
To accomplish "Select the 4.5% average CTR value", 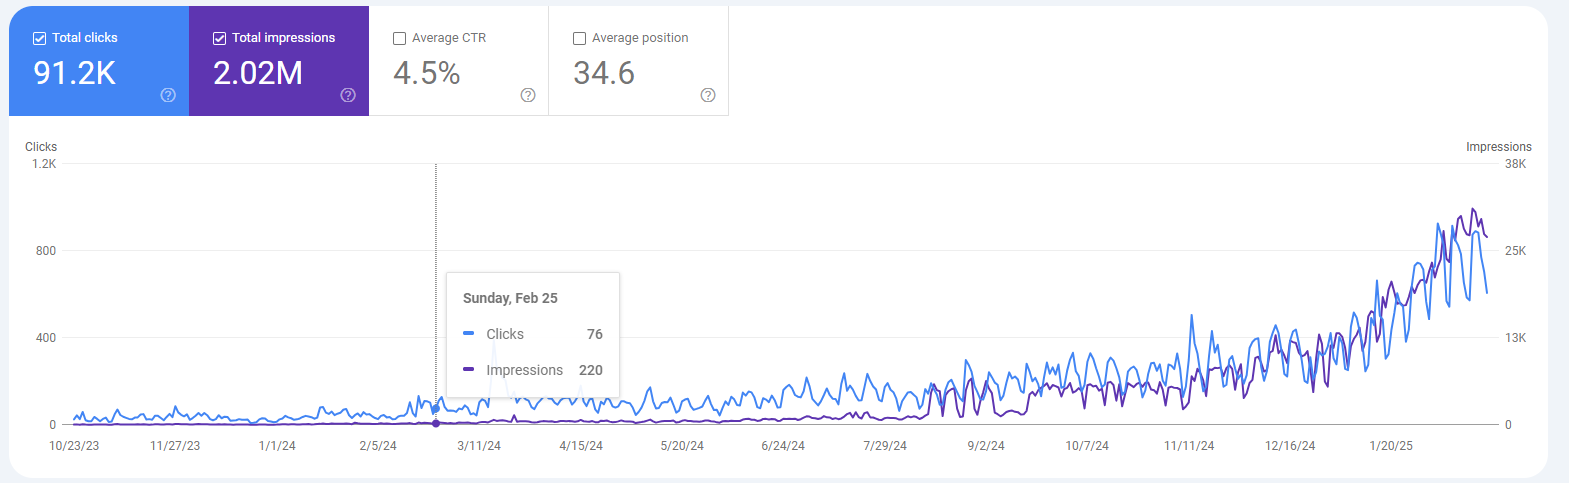I will click(x=427, y=73).
